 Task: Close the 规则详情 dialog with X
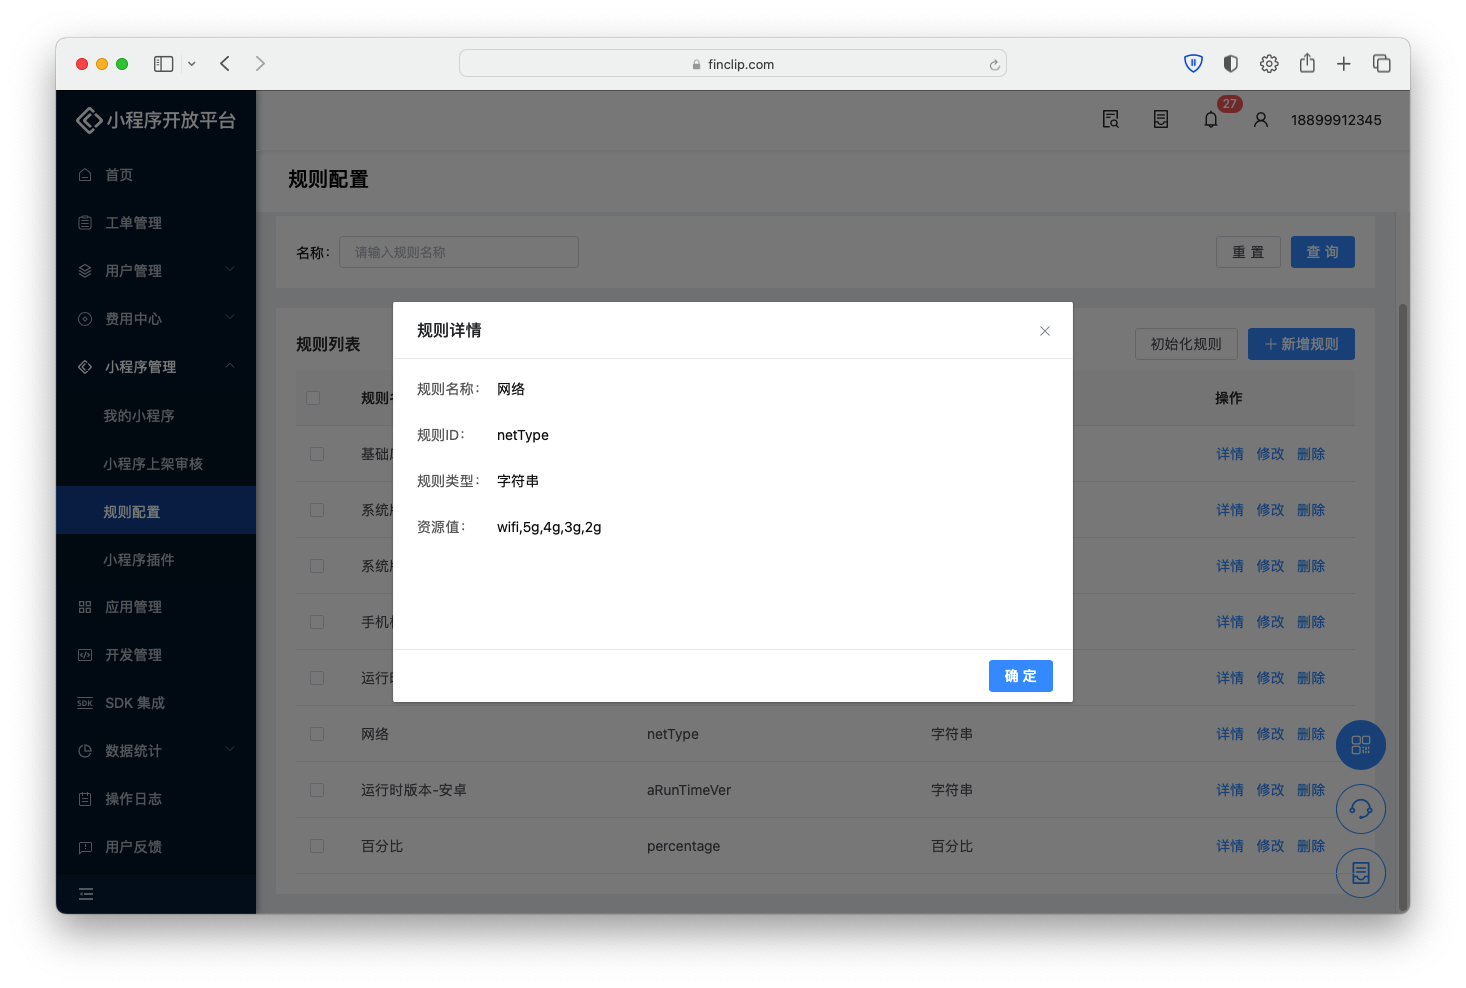(x=1044, y=331)
